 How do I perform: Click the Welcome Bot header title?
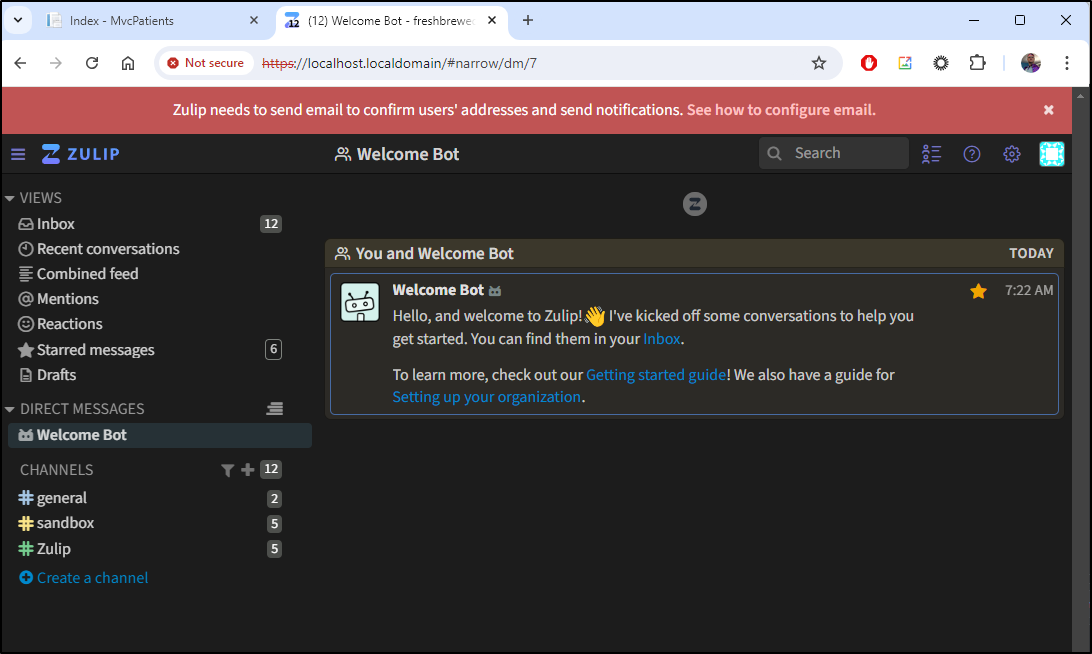click(x=408, y=154)
